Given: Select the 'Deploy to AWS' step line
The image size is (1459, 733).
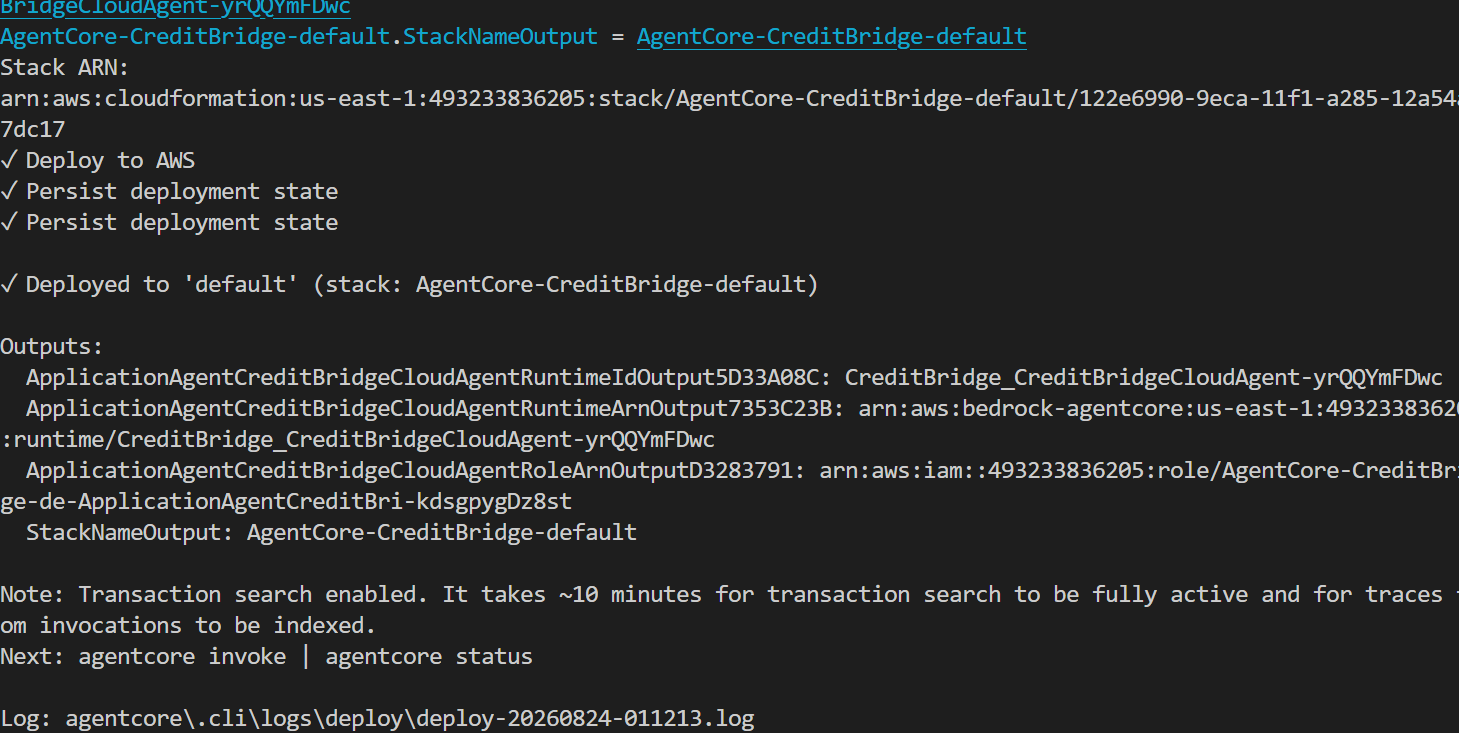Looking at the screenshot, I should pos(98,161).
